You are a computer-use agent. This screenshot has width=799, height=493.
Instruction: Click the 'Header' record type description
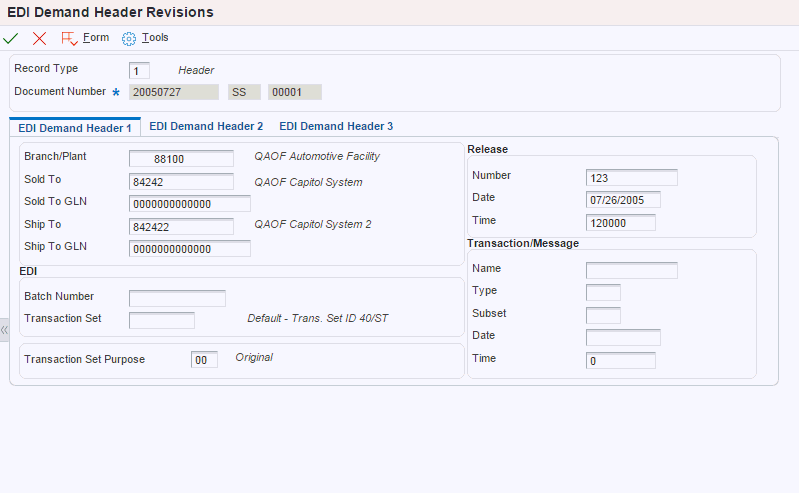coord(196,70)
